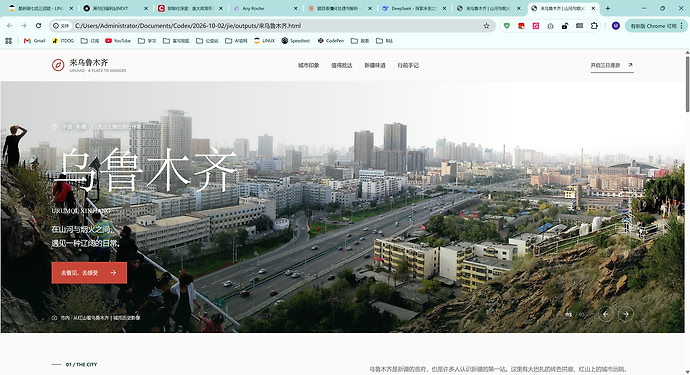Open the Chrome extensions puzzle menu

point(594,26)
